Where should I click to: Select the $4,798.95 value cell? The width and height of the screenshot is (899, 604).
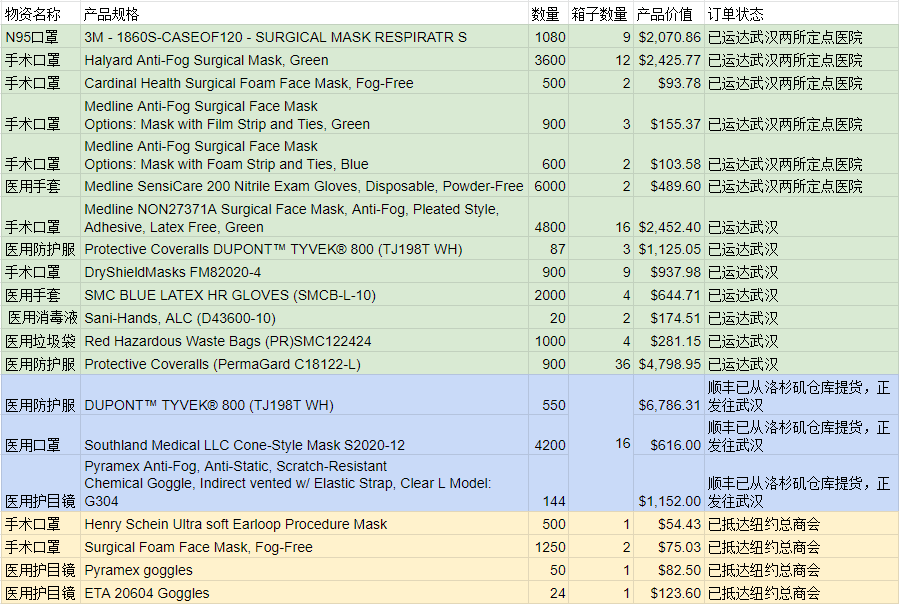(x=669, y=364)
